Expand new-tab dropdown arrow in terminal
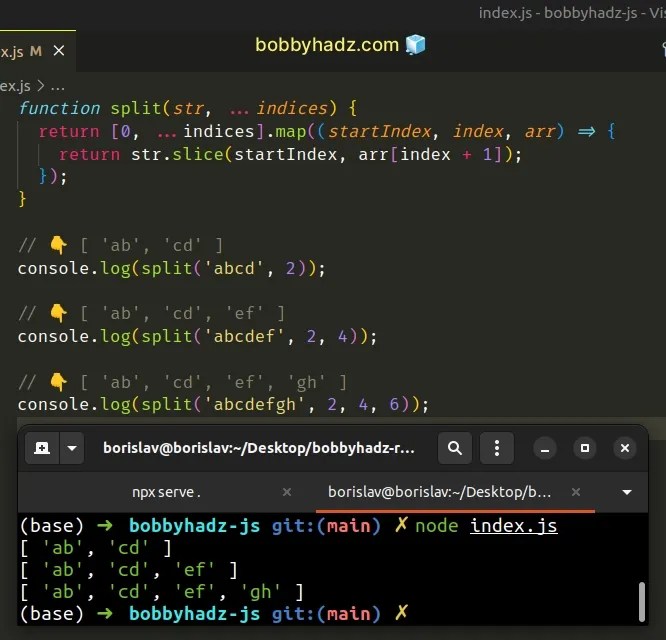 pyautogui.click(x=72, y=448)
